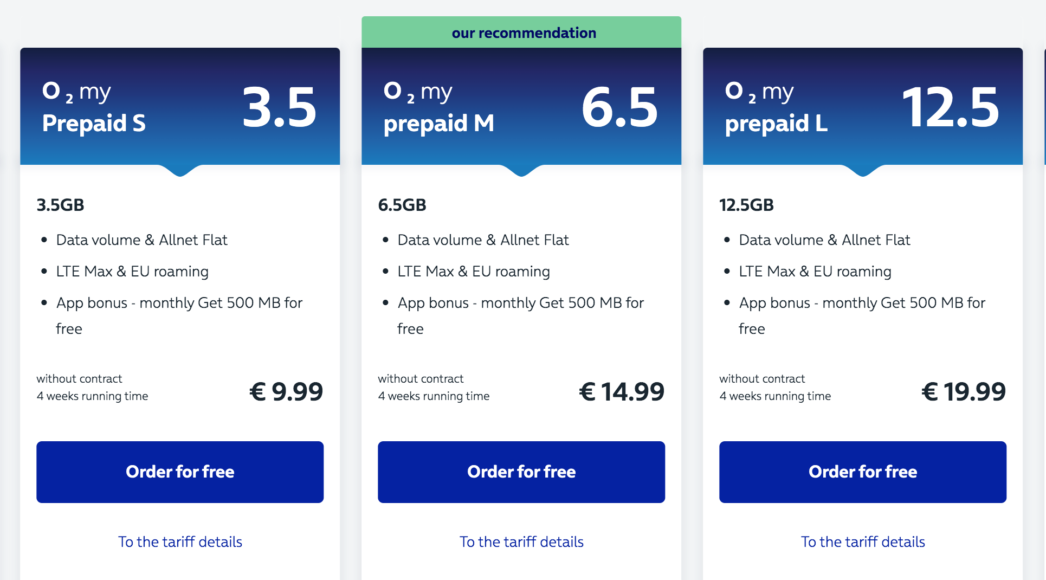1046x580 pixels.
Task: Click the € 19.99 price on prepaid L
Action: point(964,391)
